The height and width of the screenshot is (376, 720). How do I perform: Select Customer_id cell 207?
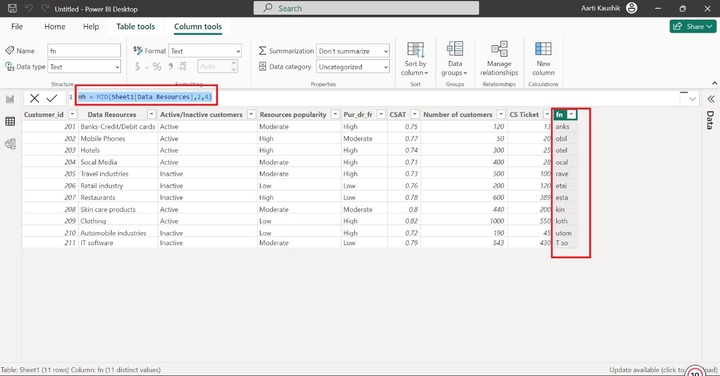pos(50,197)
